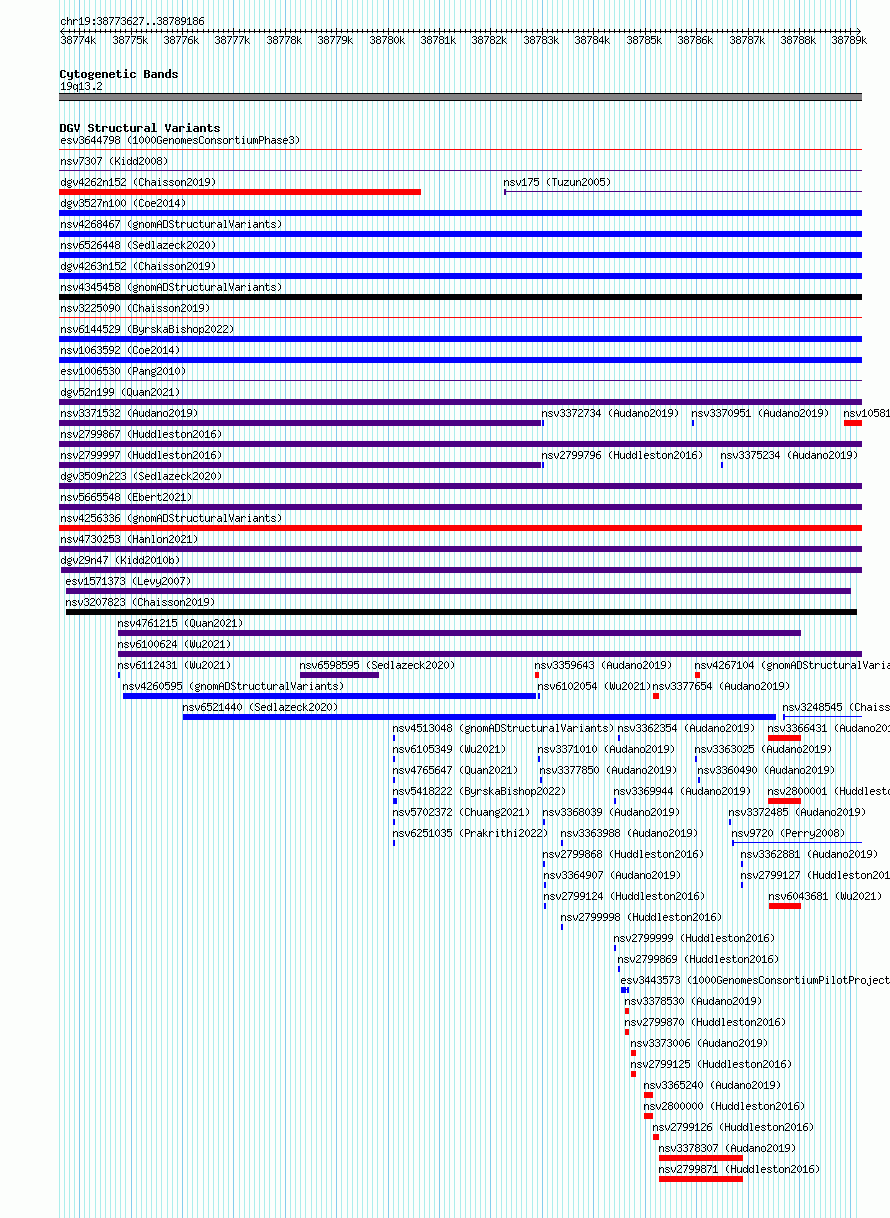Select nsv2799998 (Huddleston2016) label
Screen dimensions: 890x1218
pos(640,917)
